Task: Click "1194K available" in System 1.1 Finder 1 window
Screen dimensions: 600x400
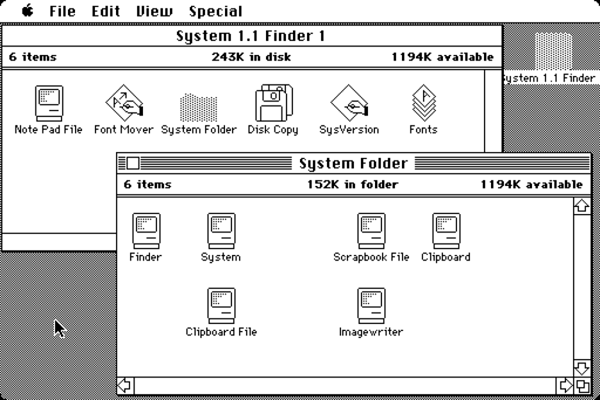Action: click(442, 57)
